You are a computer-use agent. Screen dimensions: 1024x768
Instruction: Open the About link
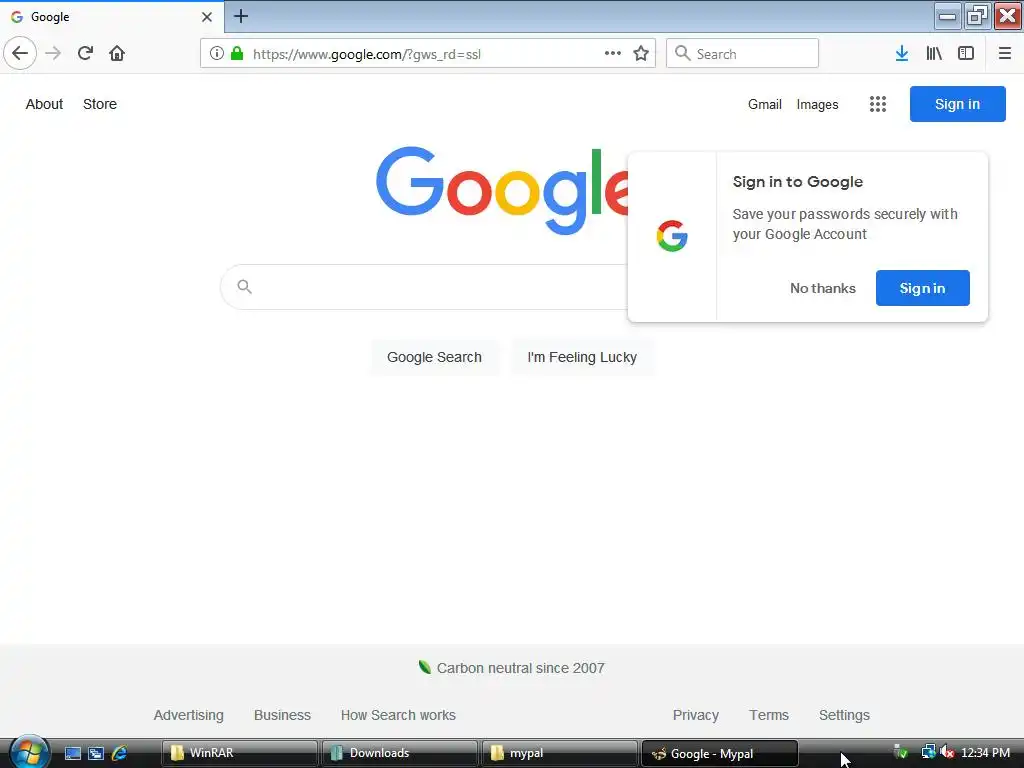[44, 104]
